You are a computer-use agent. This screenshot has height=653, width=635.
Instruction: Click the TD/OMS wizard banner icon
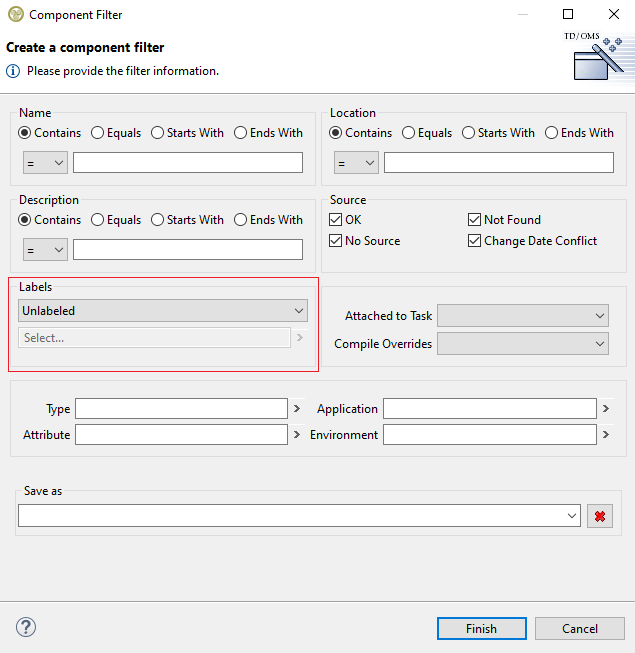pyautogui.click(x=597, y=56)
